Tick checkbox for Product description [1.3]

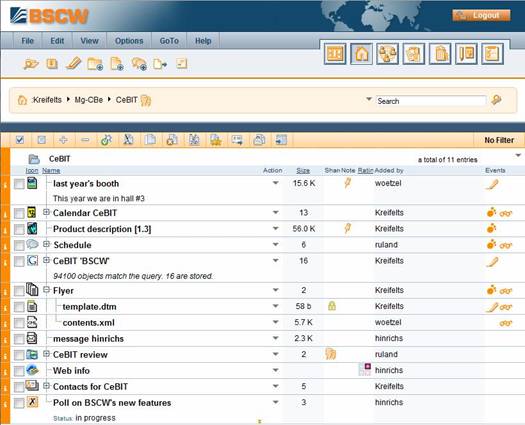19,229
